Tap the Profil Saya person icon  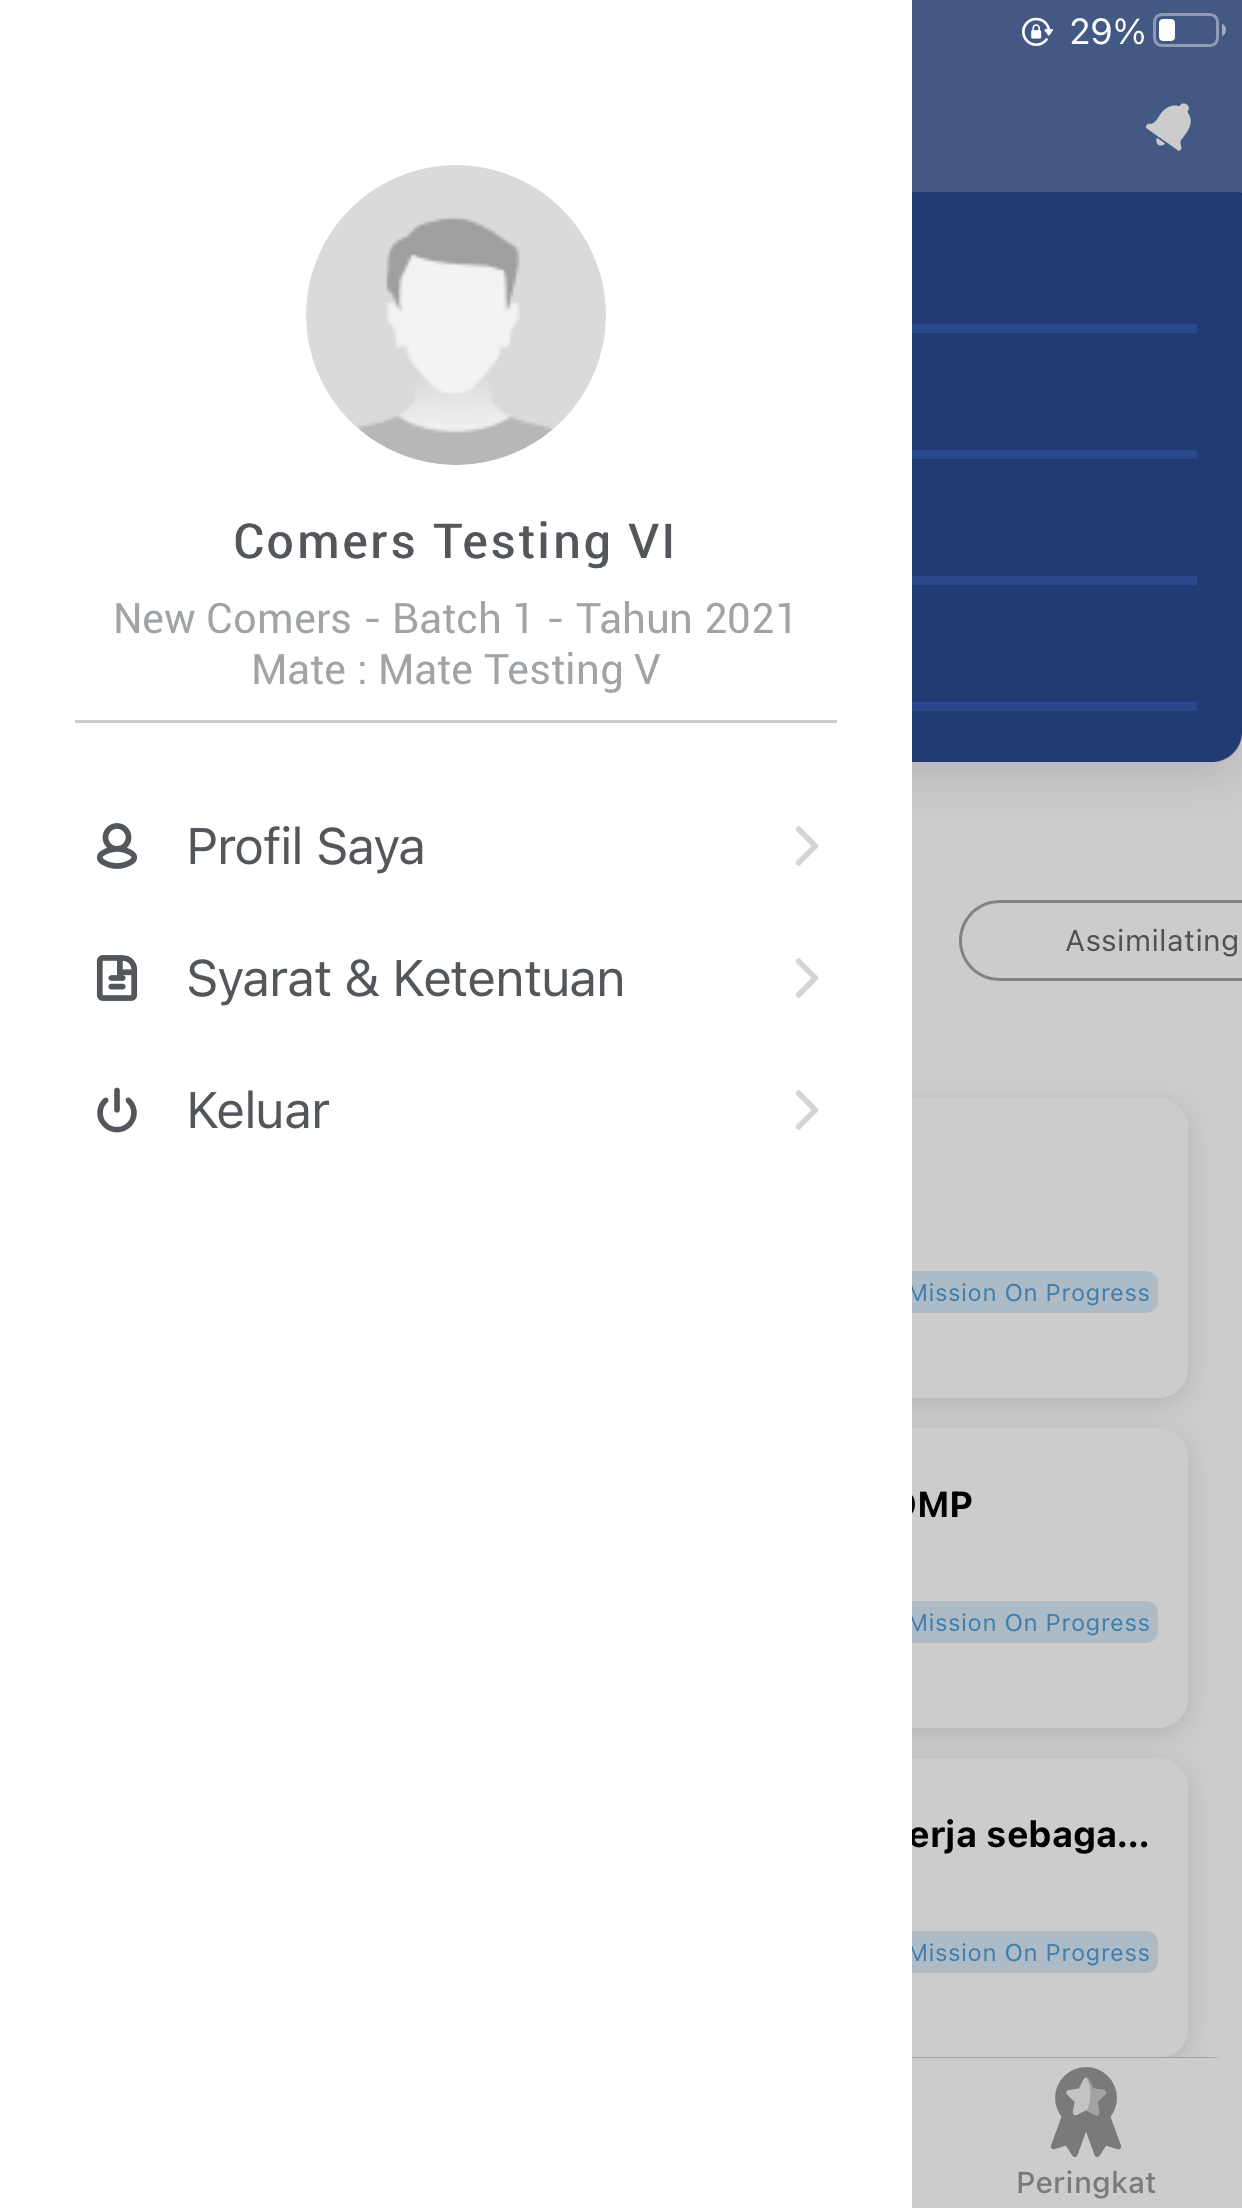click(x=117, y=846)
